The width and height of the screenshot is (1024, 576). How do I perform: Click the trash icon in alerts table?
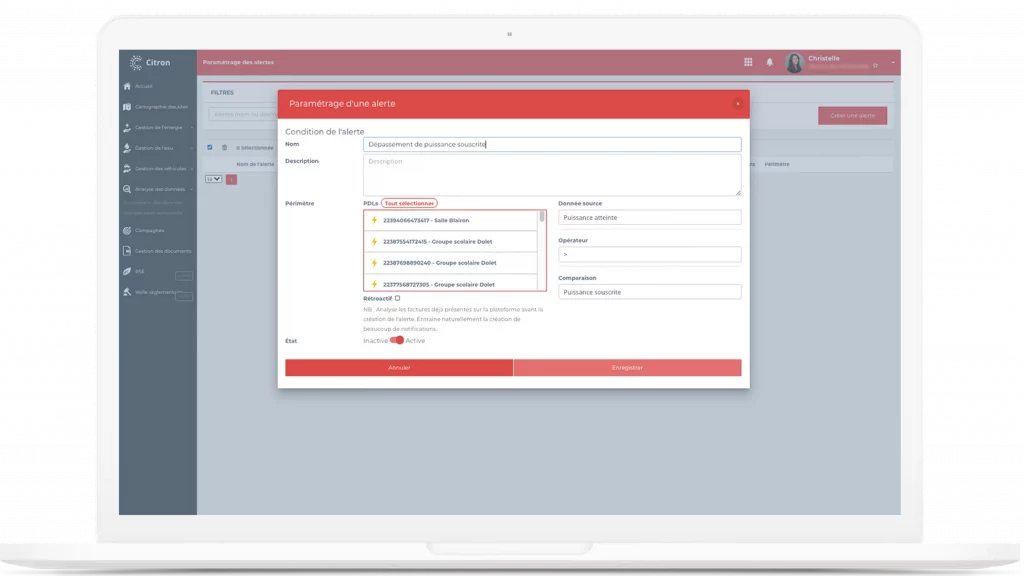(224, 147)
